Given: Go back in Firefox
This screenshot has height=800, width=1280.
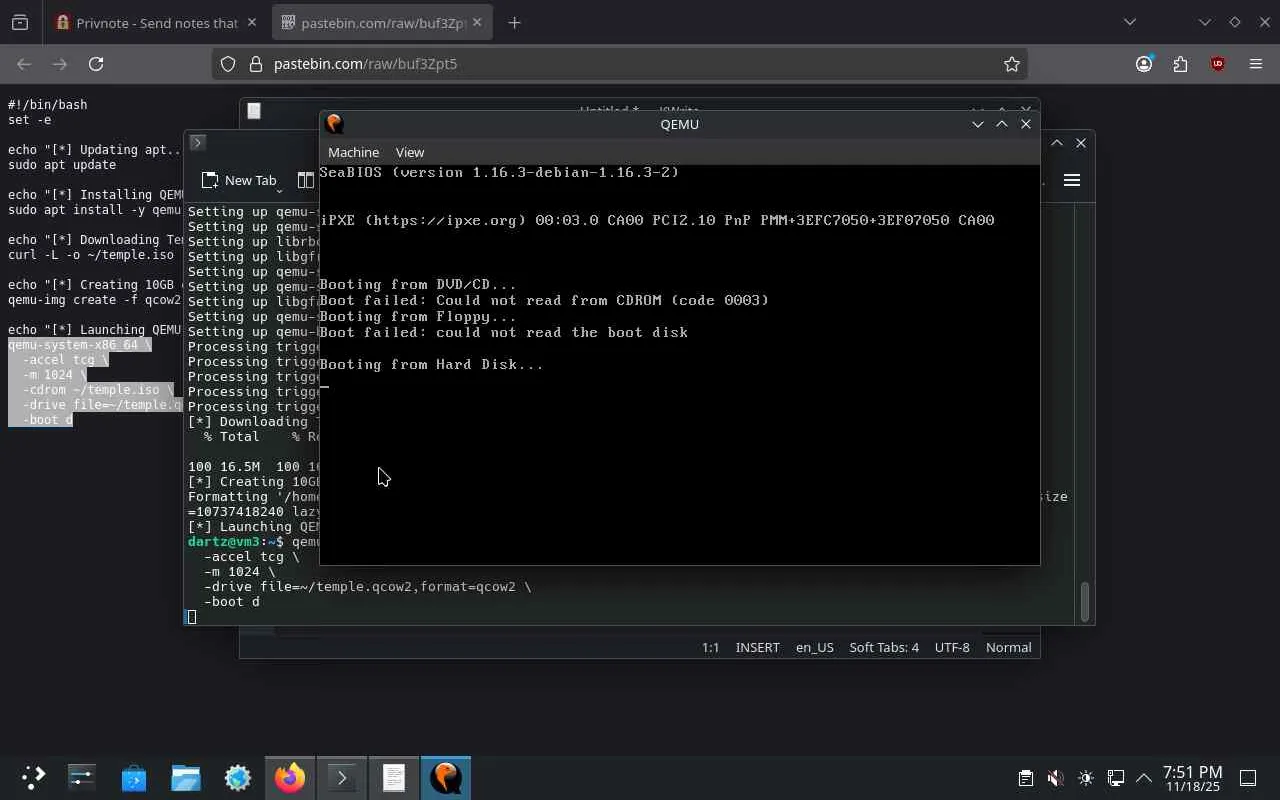Looking at the screenshot, I should pos(24,64).
